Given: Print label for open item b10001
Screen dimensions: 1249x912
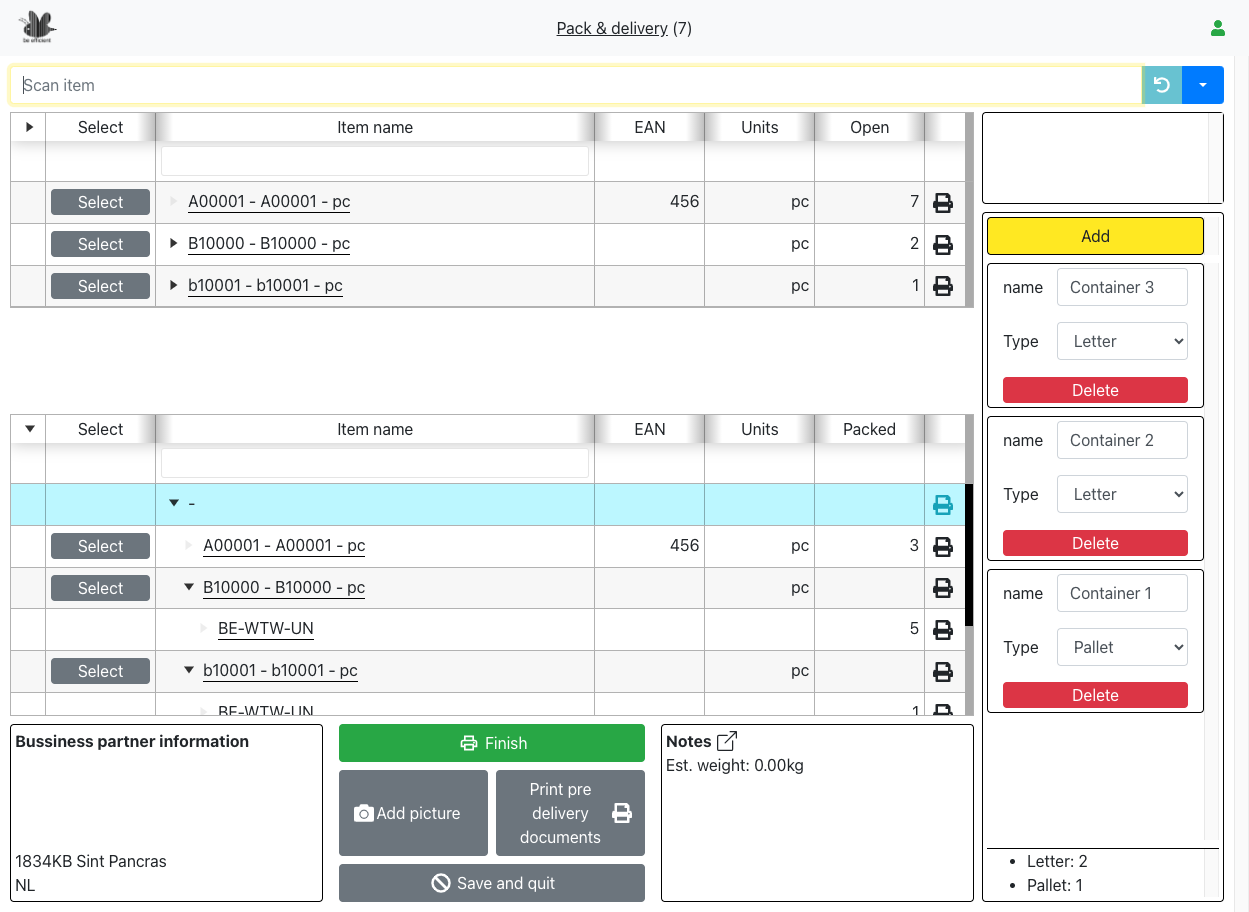Looking at the screenshot, I should point(942,287).
